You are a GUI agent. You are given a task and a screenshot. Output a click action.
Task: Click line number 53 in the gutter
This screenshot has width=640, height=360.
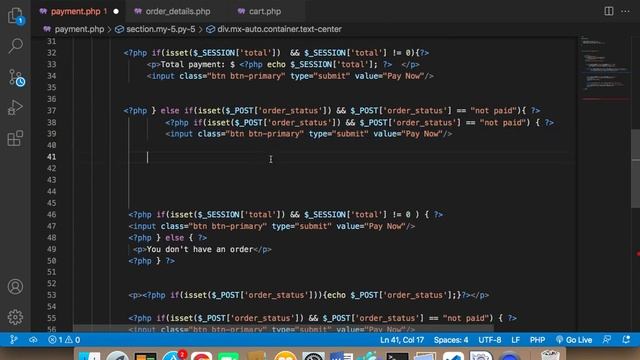[x=51, y=295]
